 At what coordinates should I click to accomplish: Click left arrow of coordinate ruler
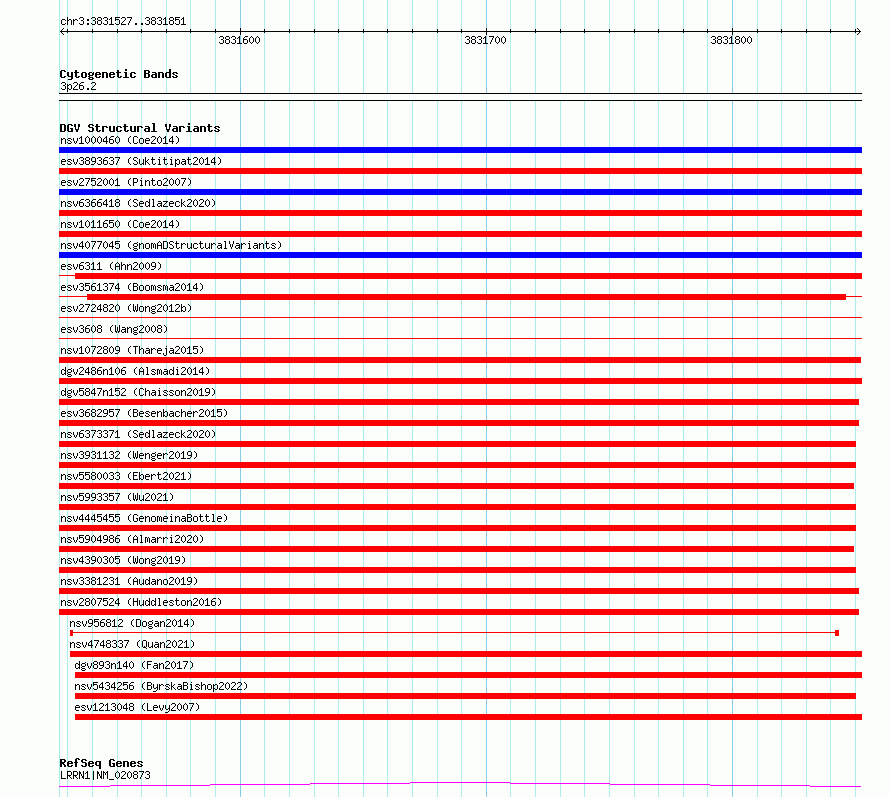click(x=63, y=31)
